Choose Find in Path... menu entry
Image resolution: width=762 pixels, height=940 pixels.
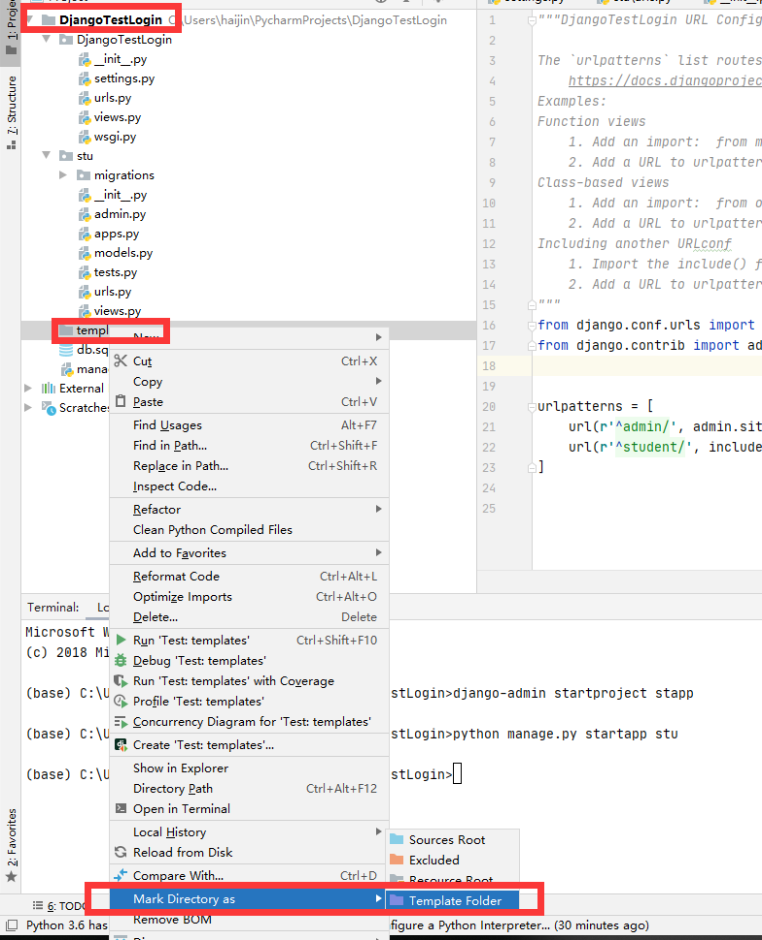[249, 445]
